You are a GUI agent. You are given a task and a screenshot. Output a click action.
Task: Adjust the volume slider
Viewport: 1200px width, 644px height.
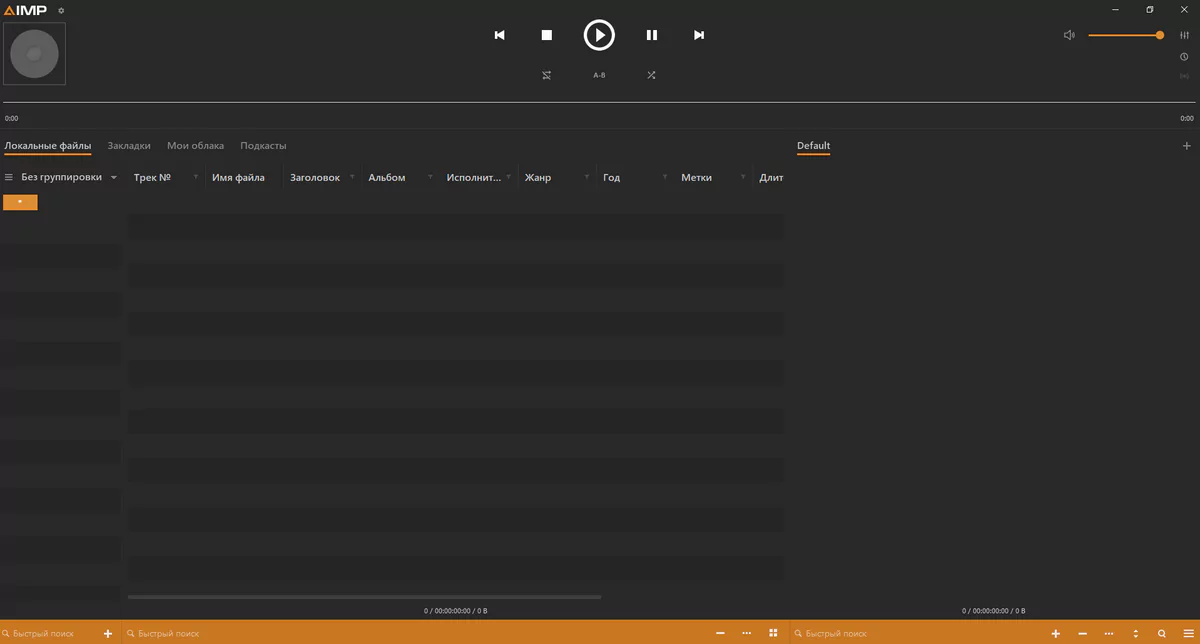click(x=1124, y=35)
